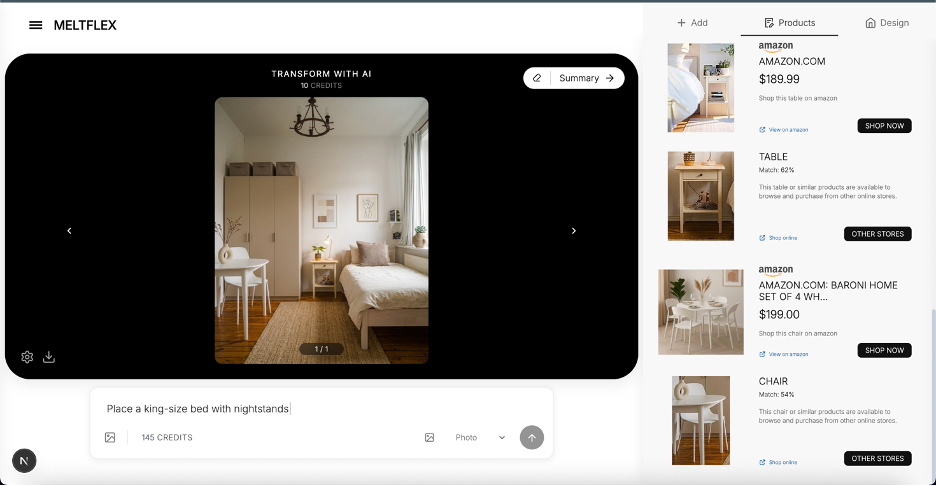Click the round N avatar badge
This screenshot has width=936, height=486.
(x=25, y=460)
